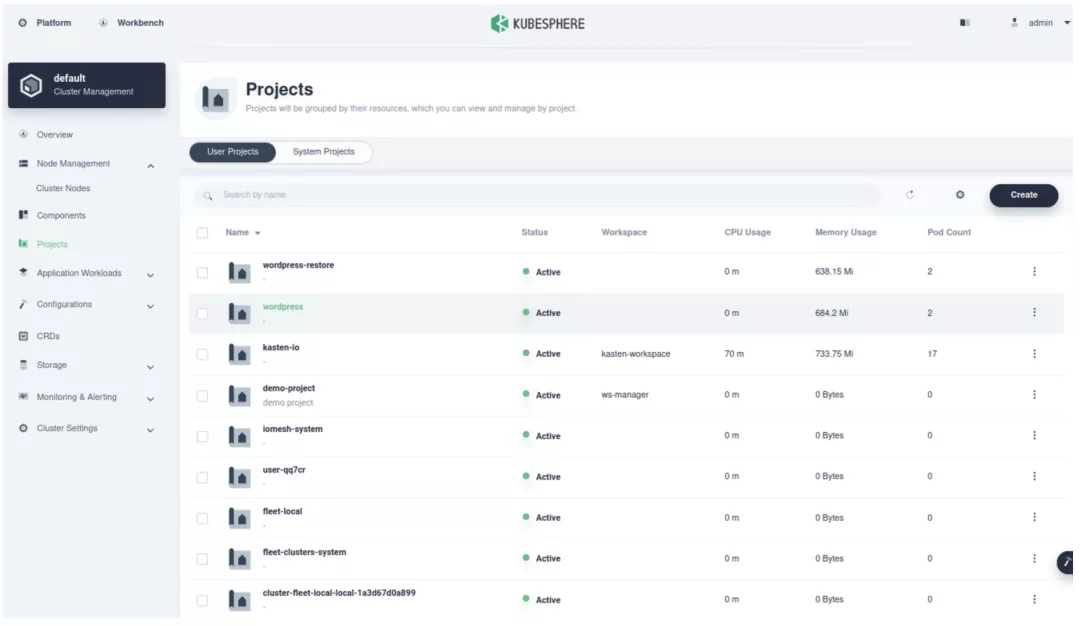Focus the Search by name field
Image resolution: width=1080 pixels, height=626 pixels.
coord(540,195)
